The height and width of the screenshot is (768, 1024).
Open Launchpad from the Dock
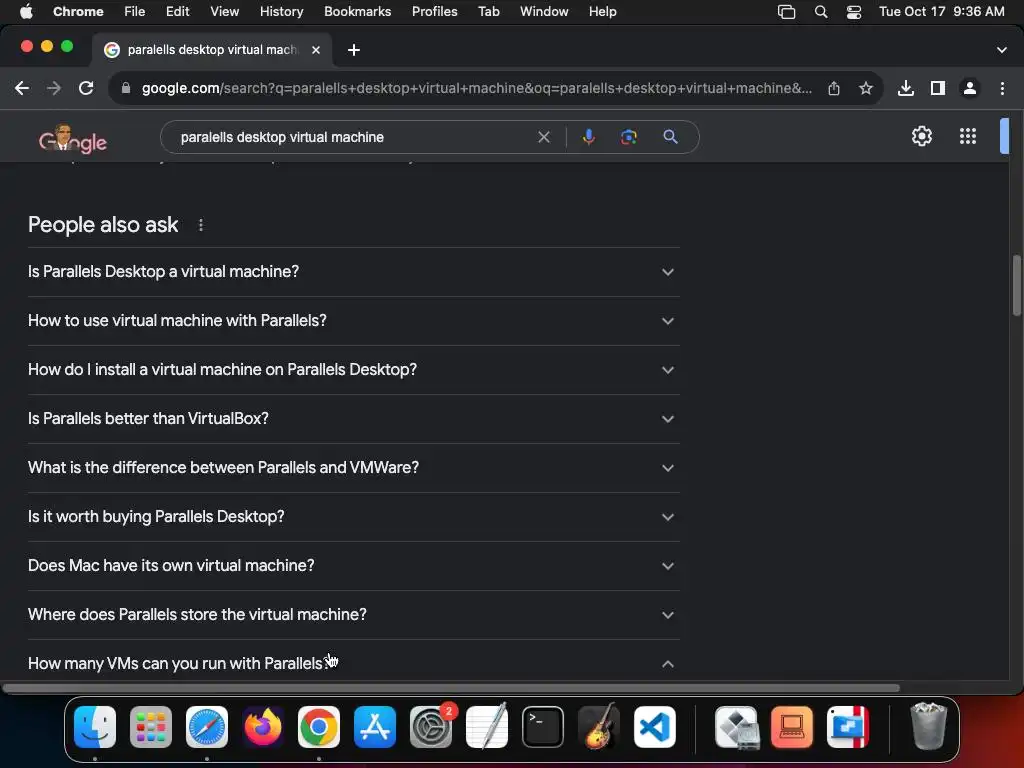tap(151, 727)
